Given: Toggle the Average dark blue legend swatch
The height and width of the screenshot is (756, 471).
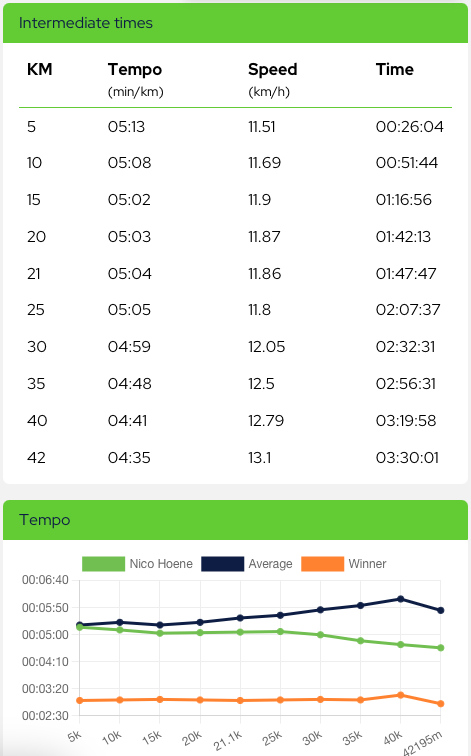Looking at the screenshot, I should tap(222, 564).
